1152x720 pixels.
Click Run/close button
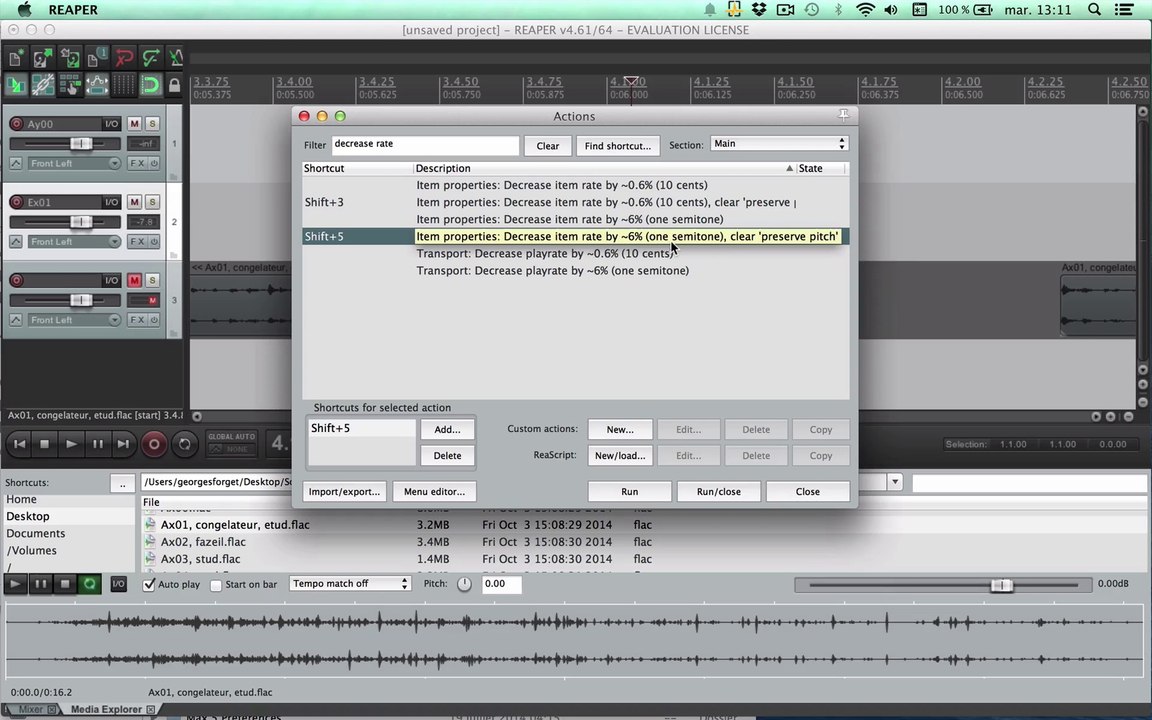pos(719,492)
